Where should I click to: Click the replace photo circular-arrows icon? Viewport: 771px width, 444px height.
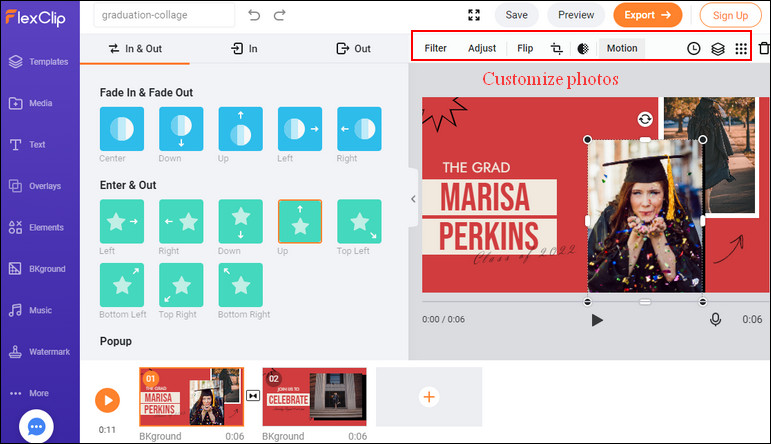click(645, 119)
